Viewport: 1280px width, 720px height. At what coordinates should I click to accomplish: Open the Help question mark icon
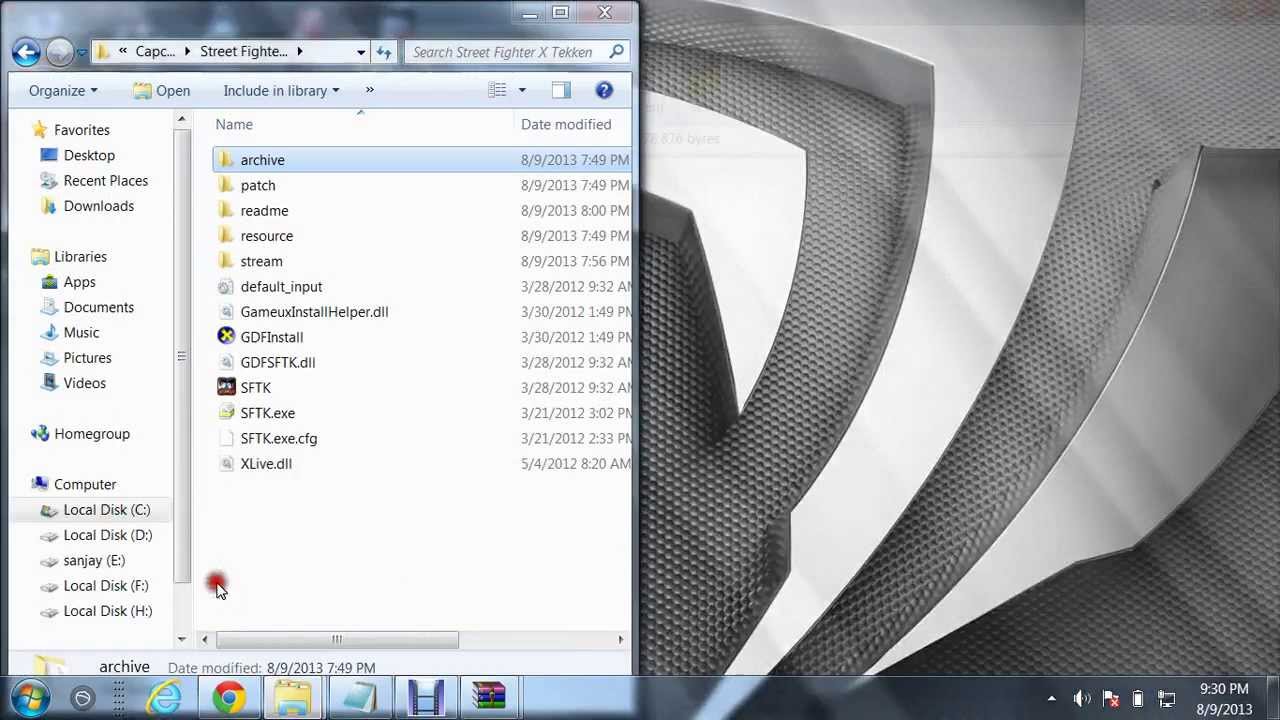pyautogui.click(x=604, y=91)
